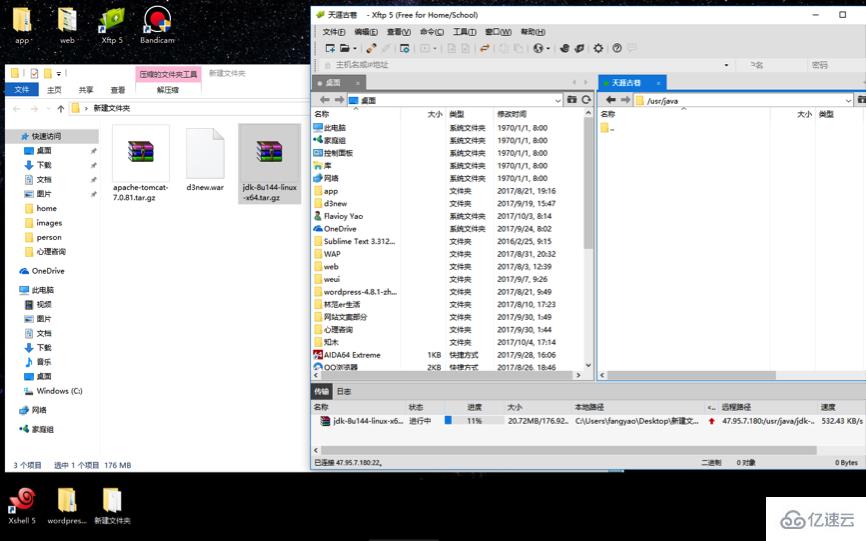The width and height of the screenshot is (866, 541).
Task: Open the 解压缩 tab in Explorer ribbon
Action: (x=167, y=90)
